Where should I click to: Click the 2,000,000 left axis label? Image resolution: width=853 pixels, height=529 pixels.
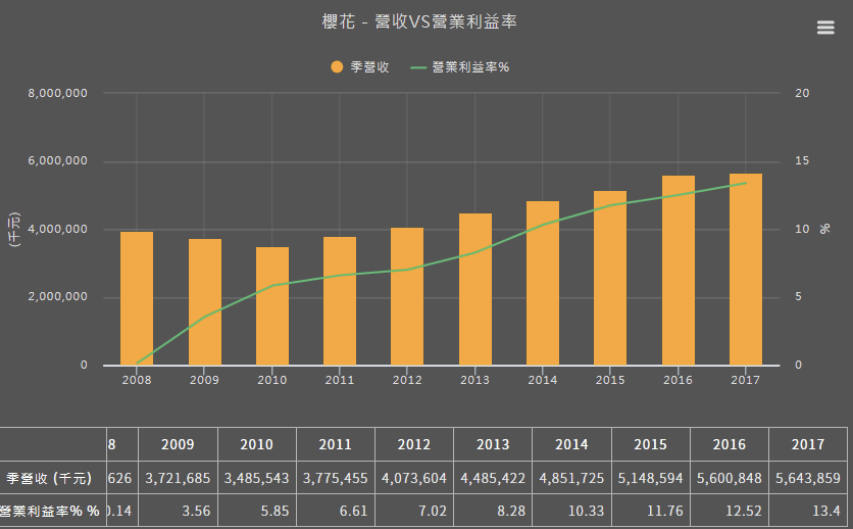(x=58, y=297)
